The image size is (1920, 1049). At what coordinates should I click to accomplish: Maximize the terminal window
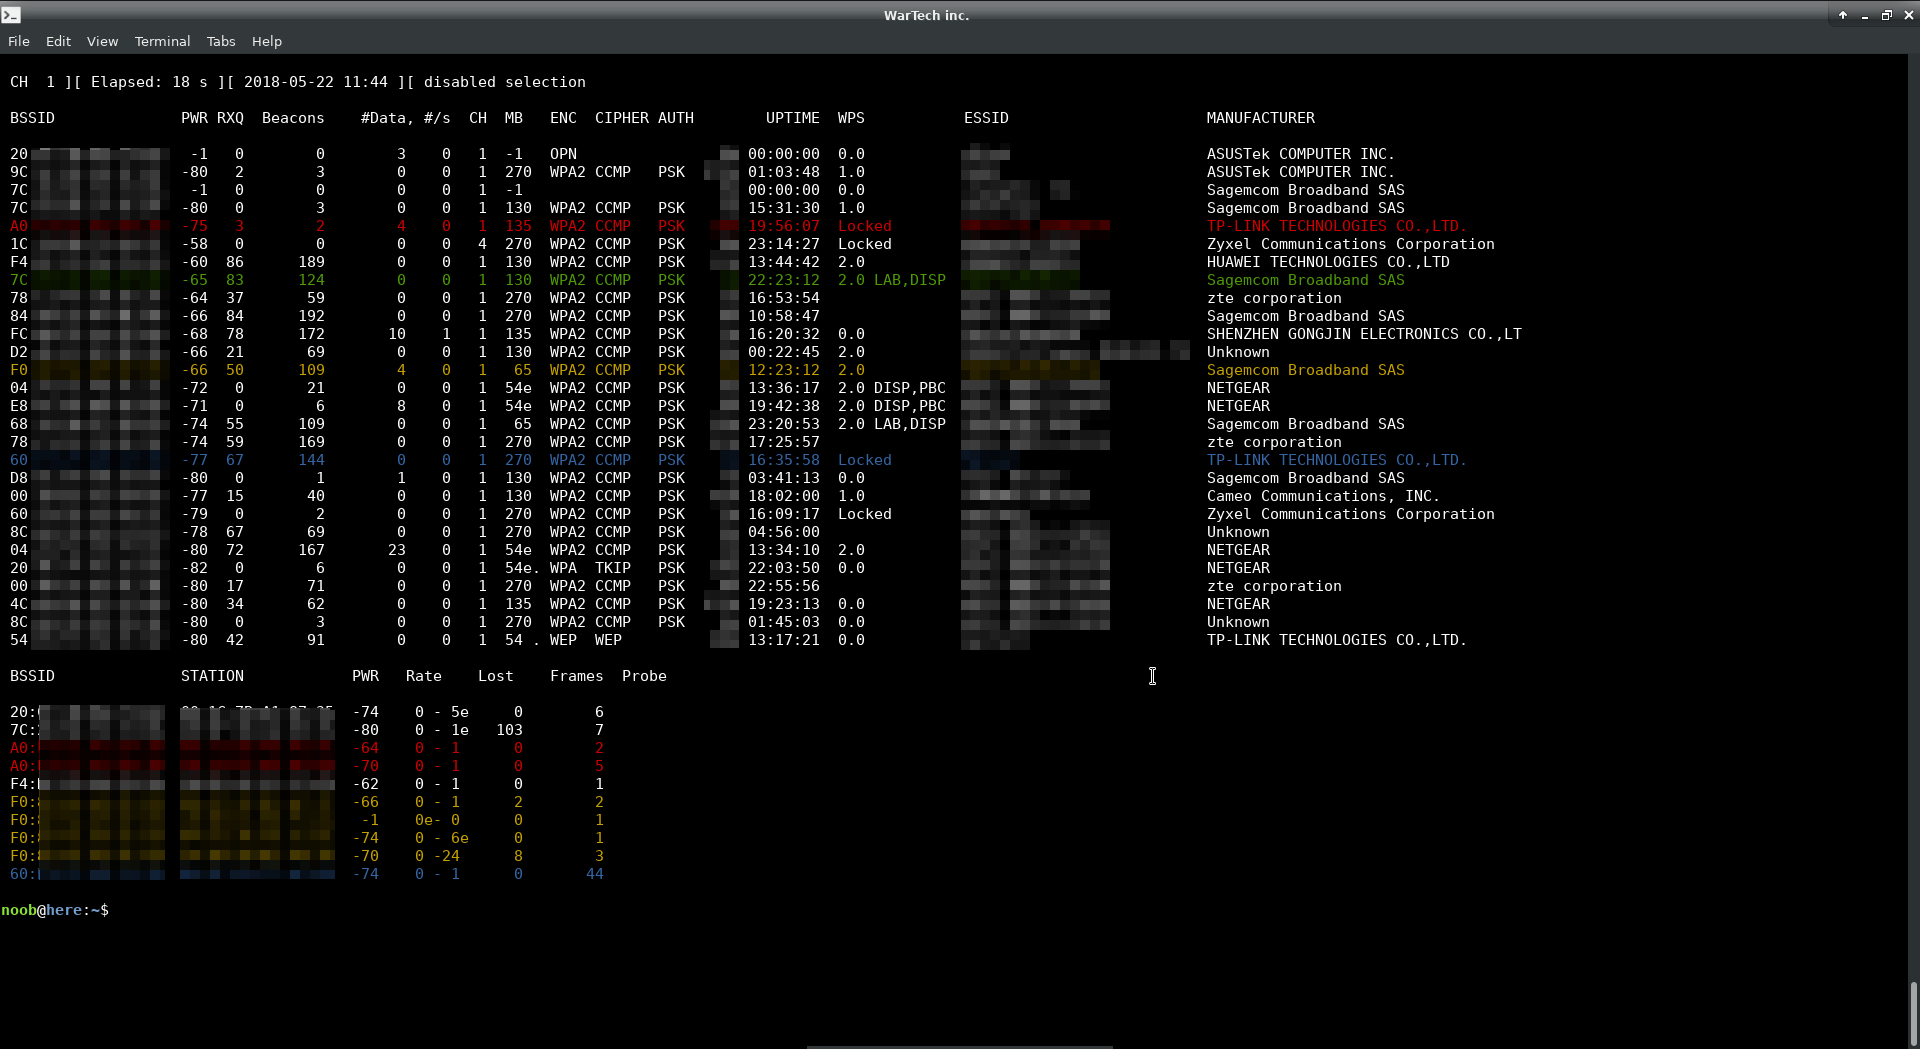[x=1886, y=15]
